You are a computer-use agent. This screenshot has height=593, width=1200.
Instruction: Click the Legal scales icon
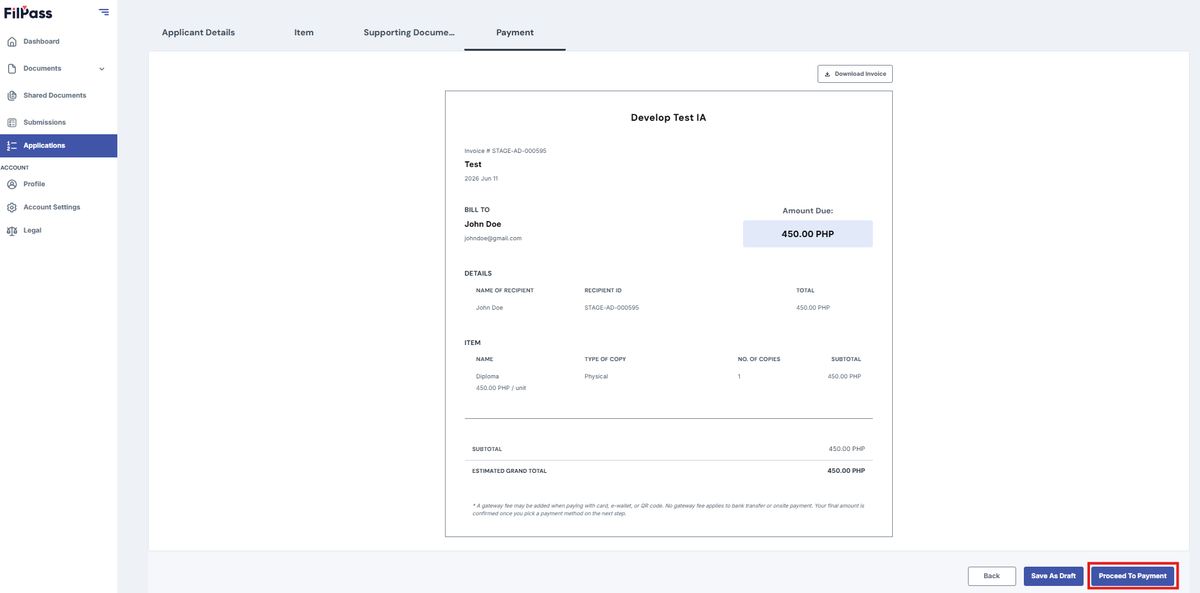tap(12, 230)
